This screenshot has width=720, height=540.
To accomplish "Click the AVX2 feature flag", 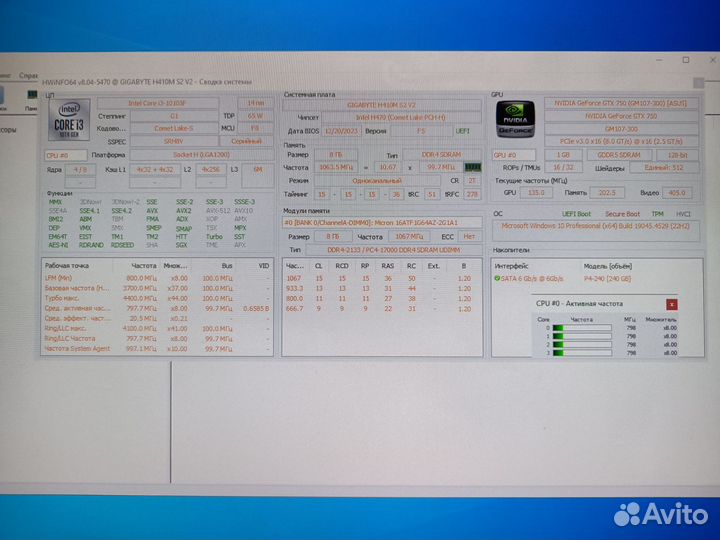I will (184, 210).
